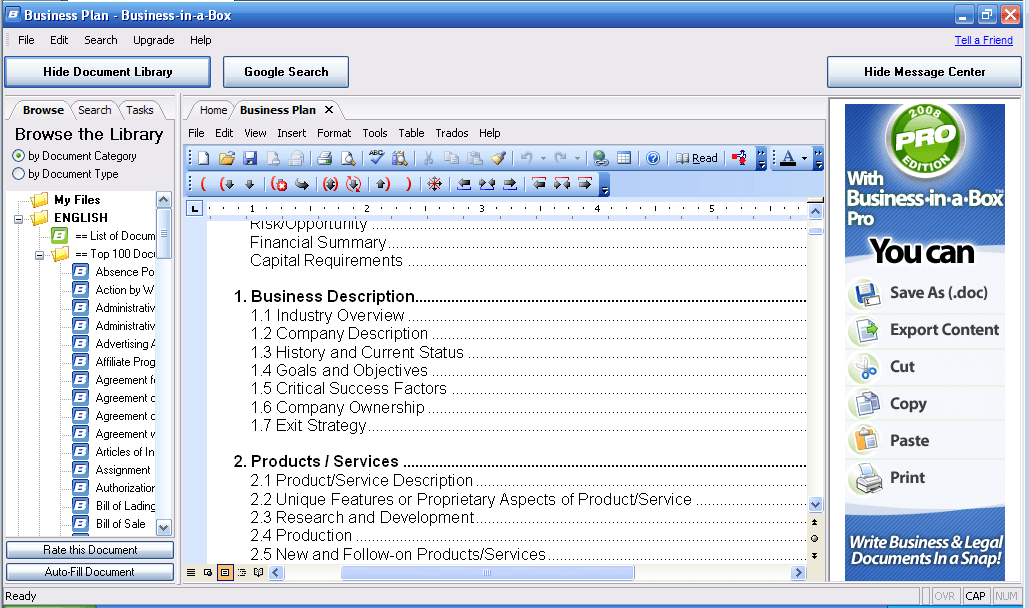Viewport: 1029px width, 608px height.
Task: Switch to Print Layout view button
Action: 225,573
